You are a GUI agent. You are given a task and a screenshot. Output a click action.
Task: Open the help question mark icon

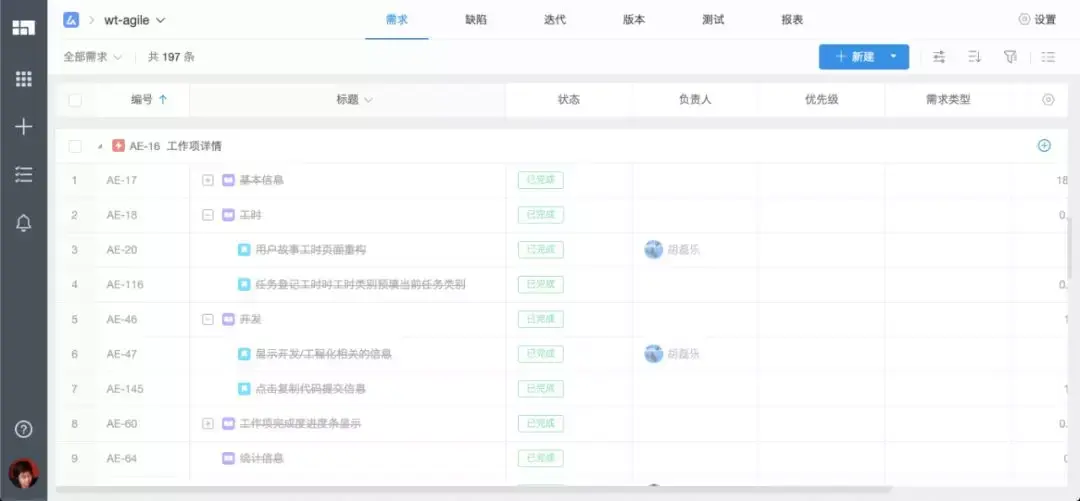[23, 429]
